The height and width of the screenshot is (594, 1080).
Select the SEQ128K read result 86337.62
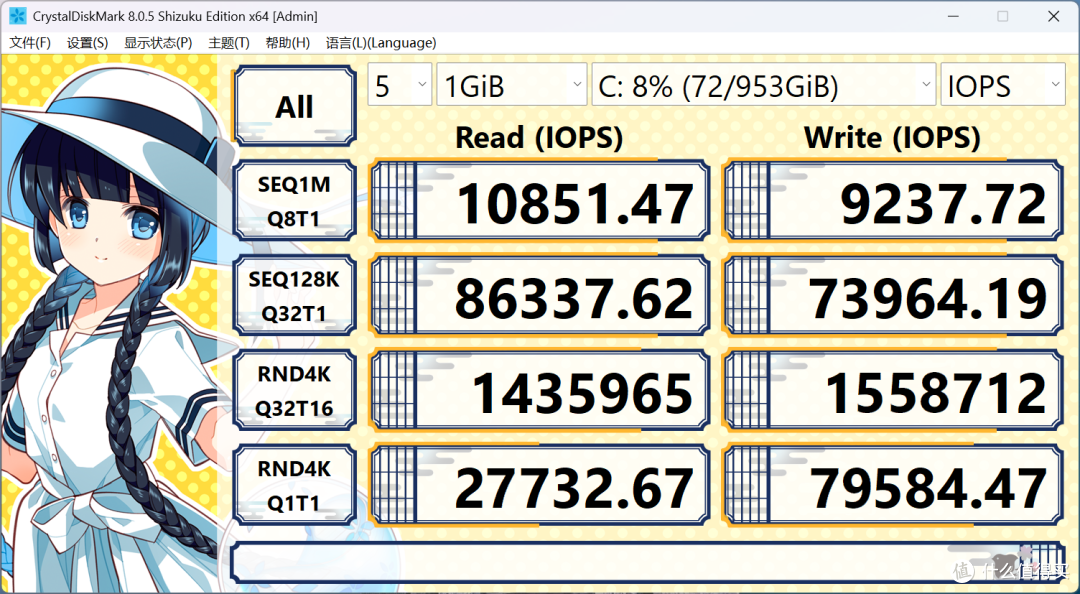[540, 296]
